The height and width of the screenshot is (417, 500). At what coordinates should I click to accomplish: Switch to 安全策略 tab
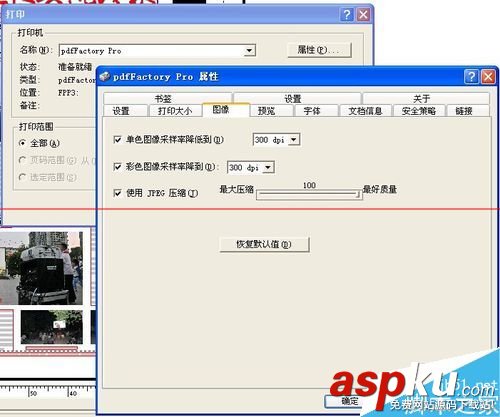(419, 110)
